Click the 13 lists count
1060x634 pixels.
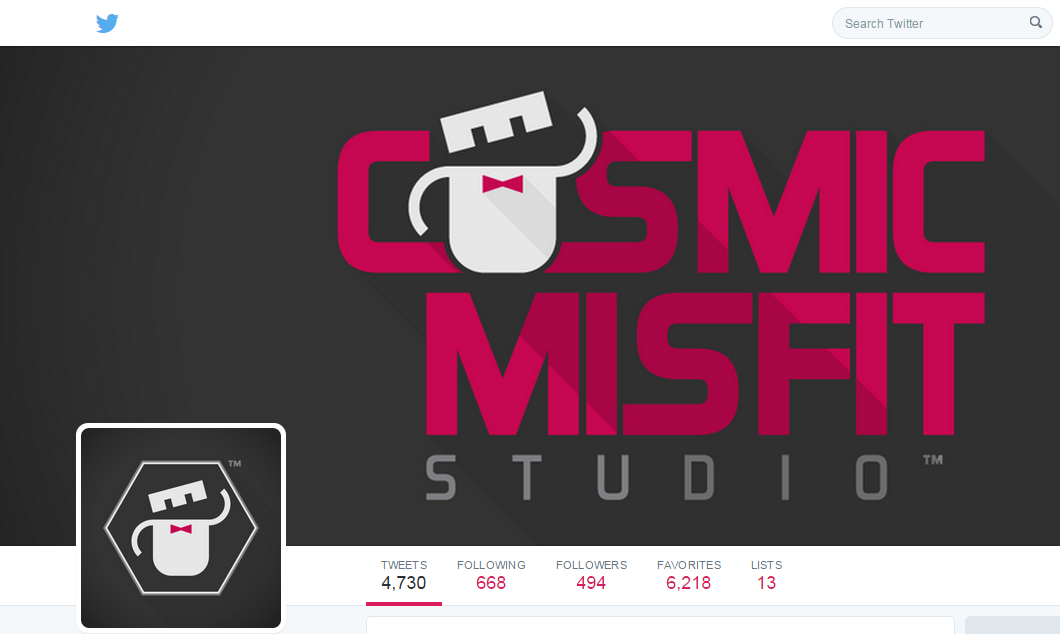766,583
